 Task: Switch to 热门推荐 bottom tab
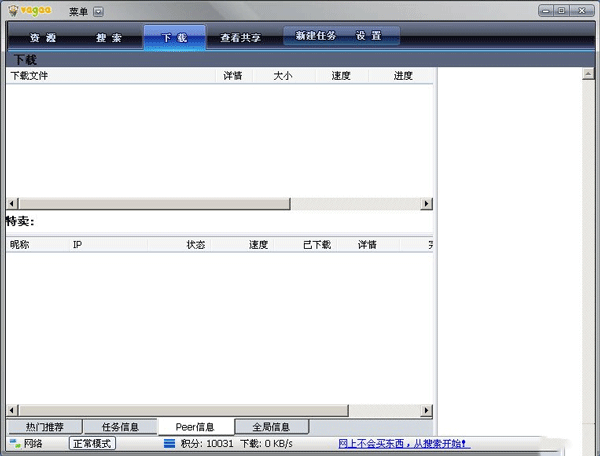44,427
